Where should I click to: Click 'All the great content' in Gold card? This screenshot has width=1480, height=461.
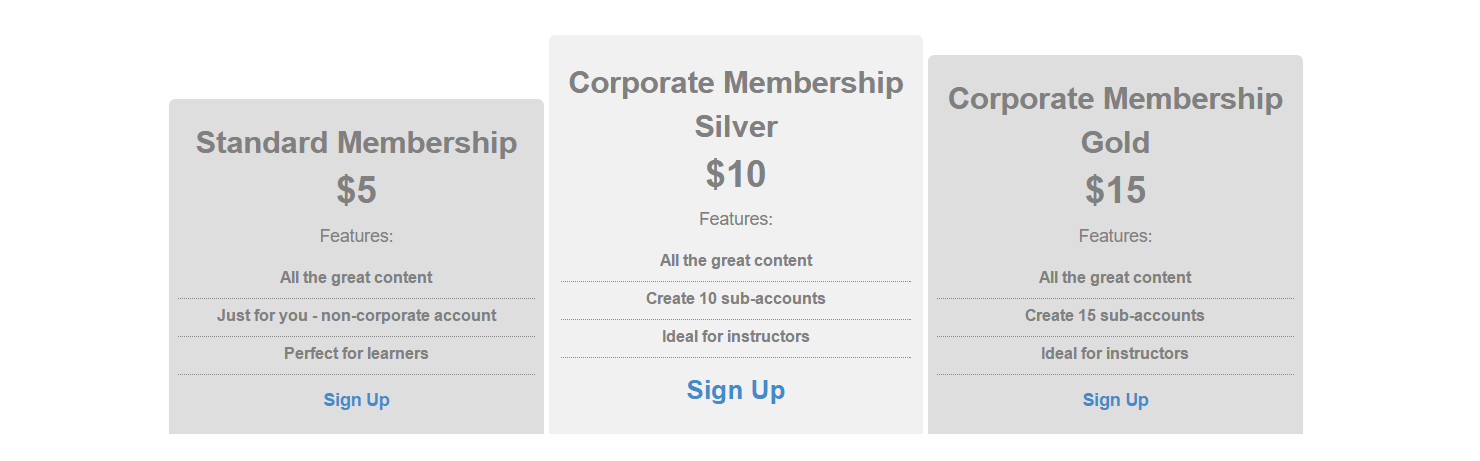1115,278
